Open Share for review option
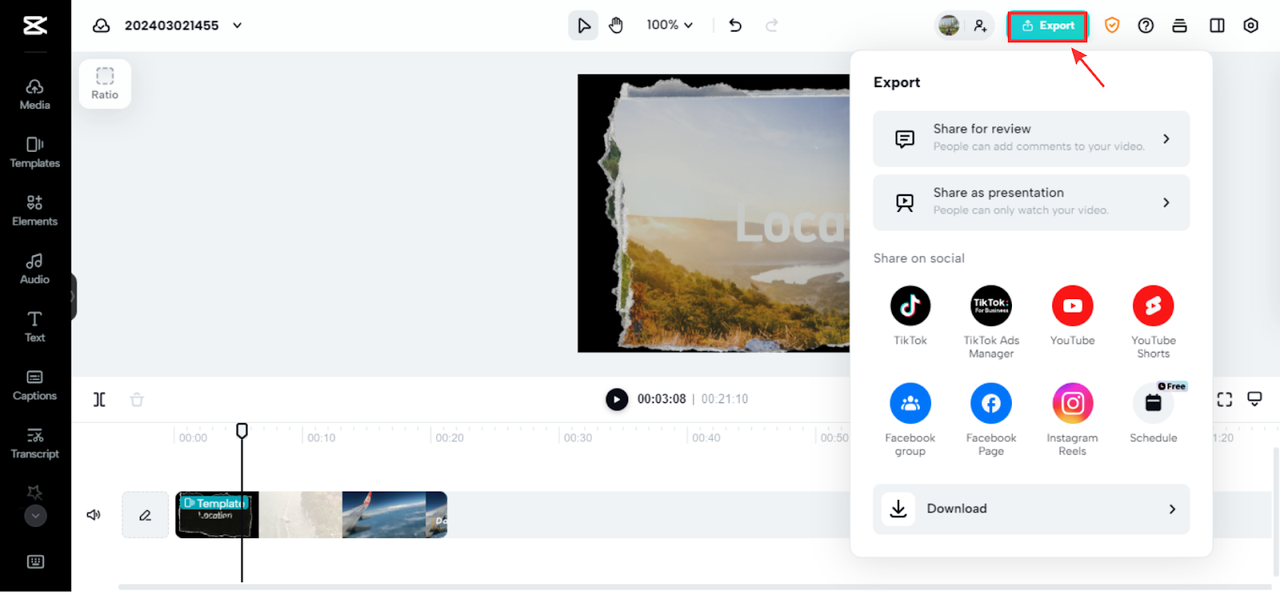This screenshot has height=595, width=1280. tap(1031, 139)
